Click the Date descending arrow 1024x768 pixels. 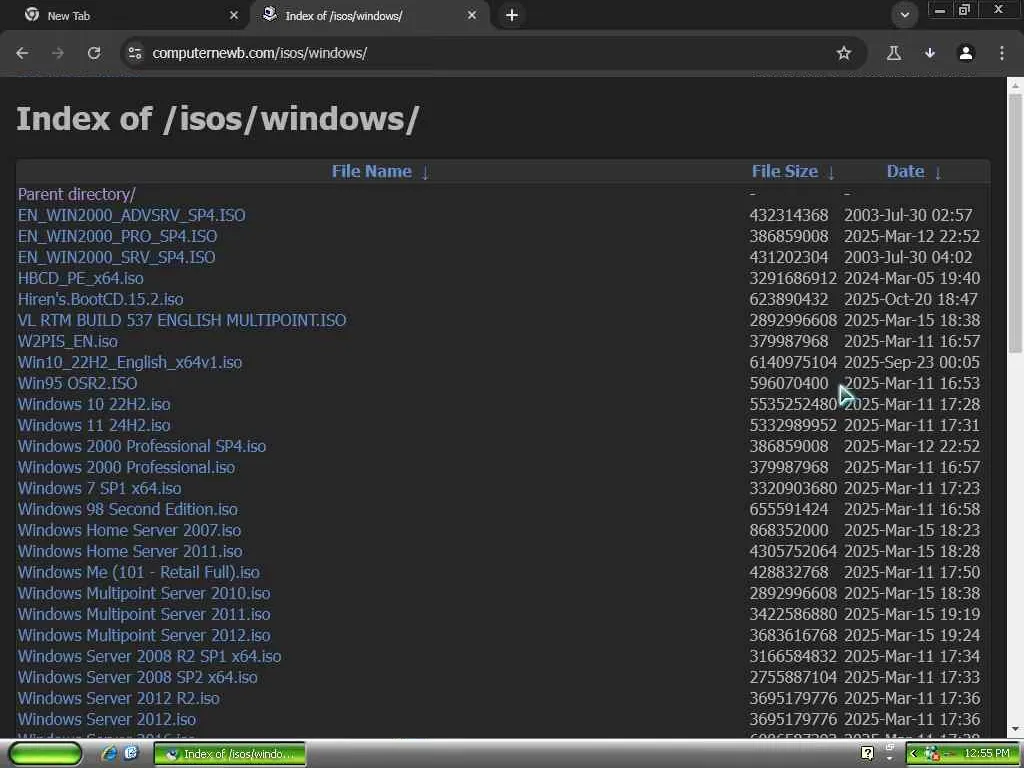point(938,172)
